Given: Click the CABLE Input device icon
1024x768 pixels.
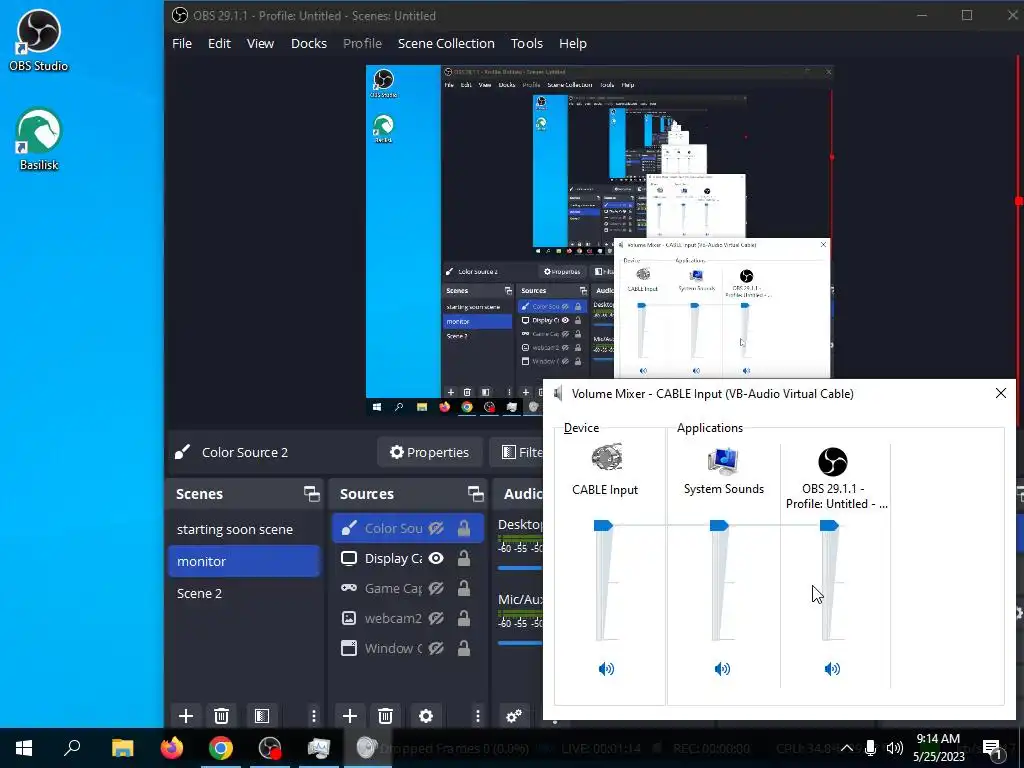Looking at the screenshot, I should (x=607, y=458).
